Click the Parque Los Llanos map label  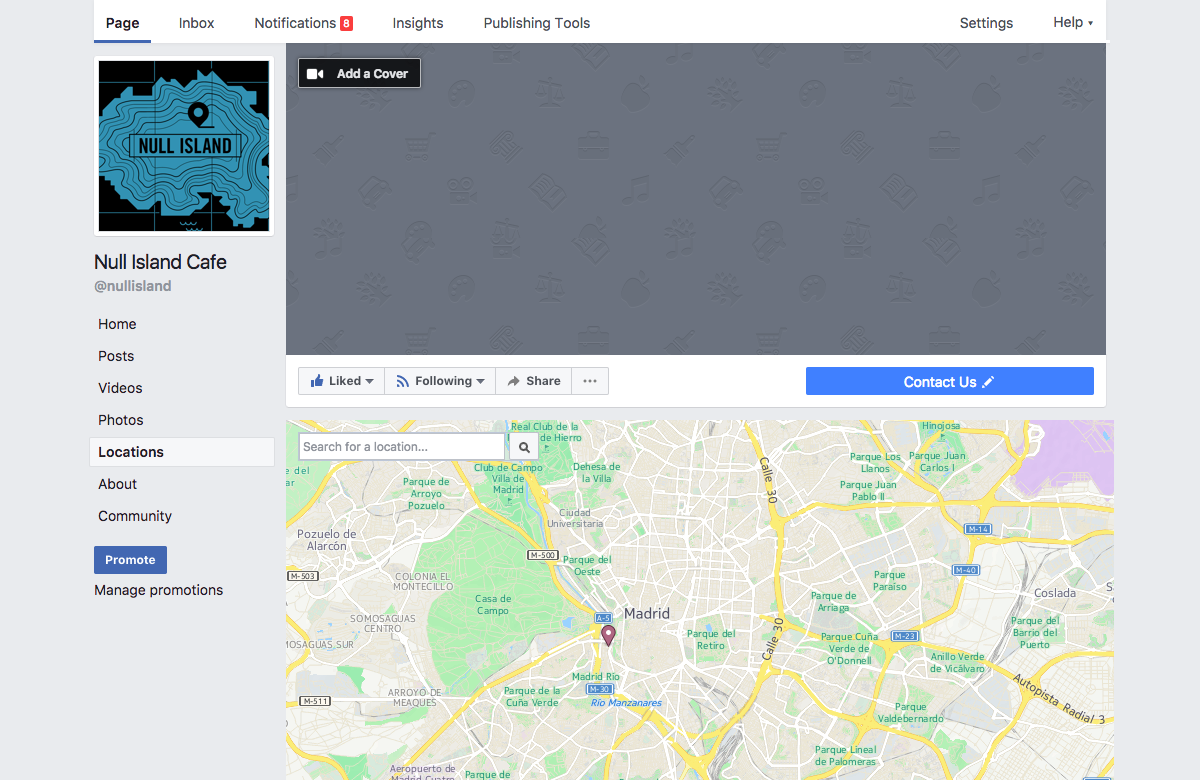point(875,463)
